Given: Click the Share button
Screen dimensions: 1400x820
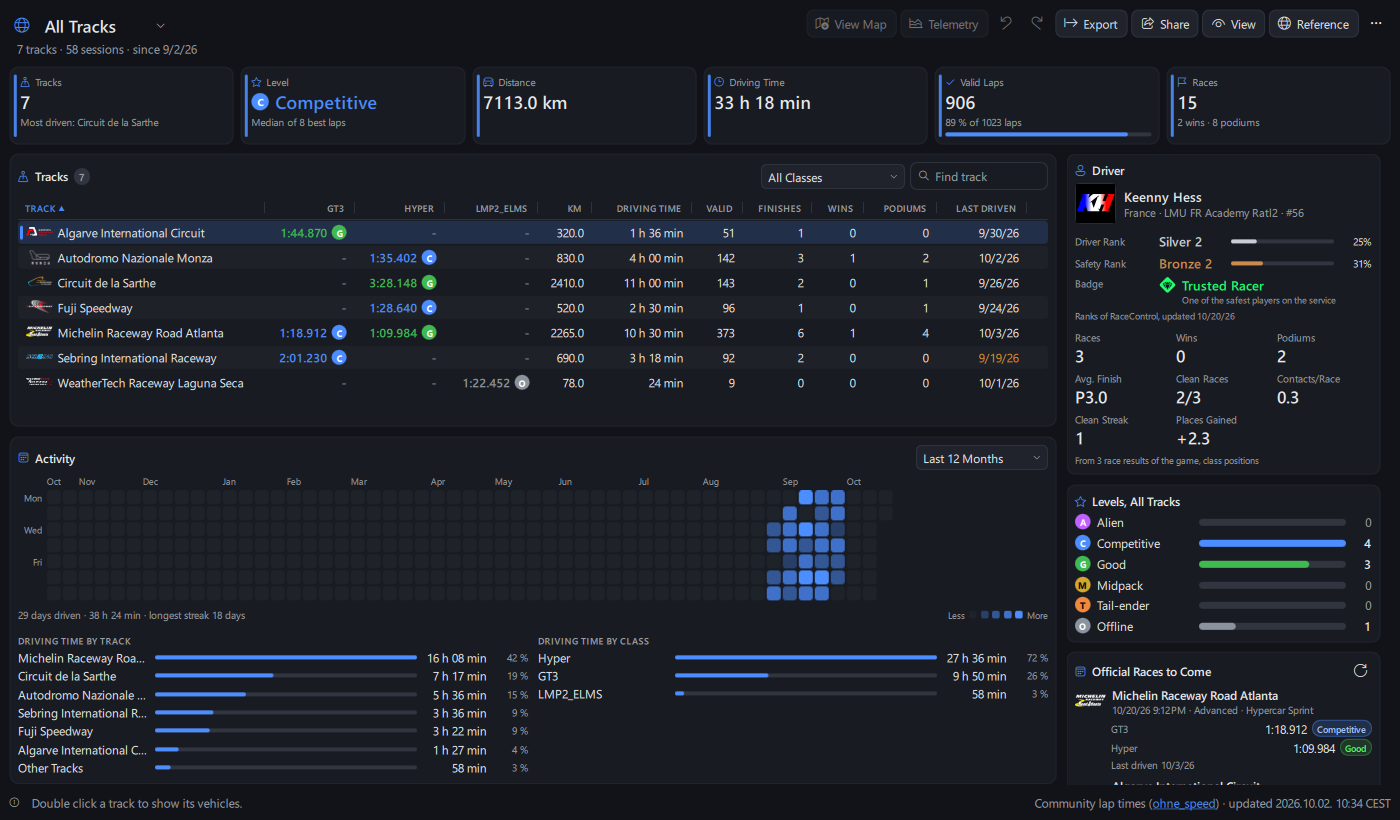Looking at the screenshot, I should pyautogui.click(x=1164, y=24).
